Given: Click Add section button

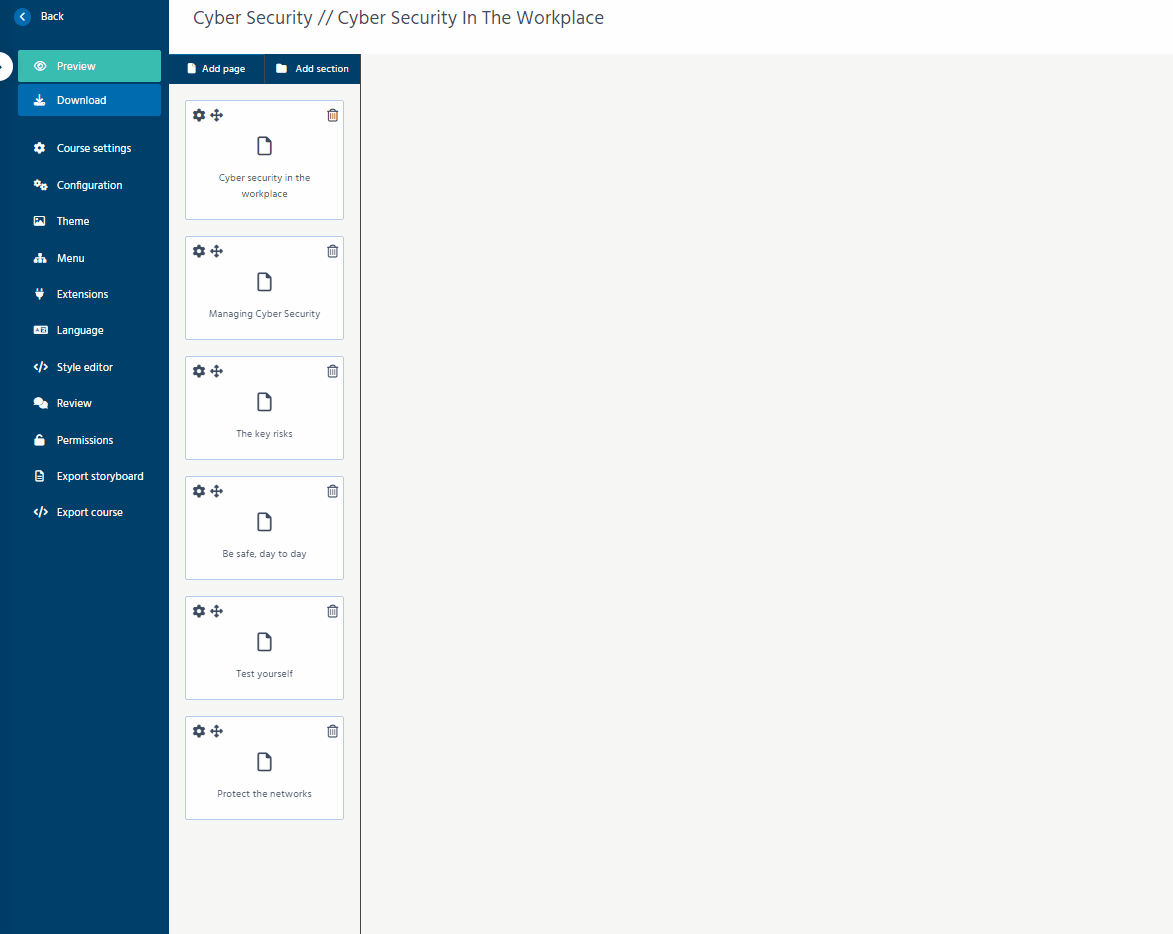Looking at the screenshot, I should [312, 69].
